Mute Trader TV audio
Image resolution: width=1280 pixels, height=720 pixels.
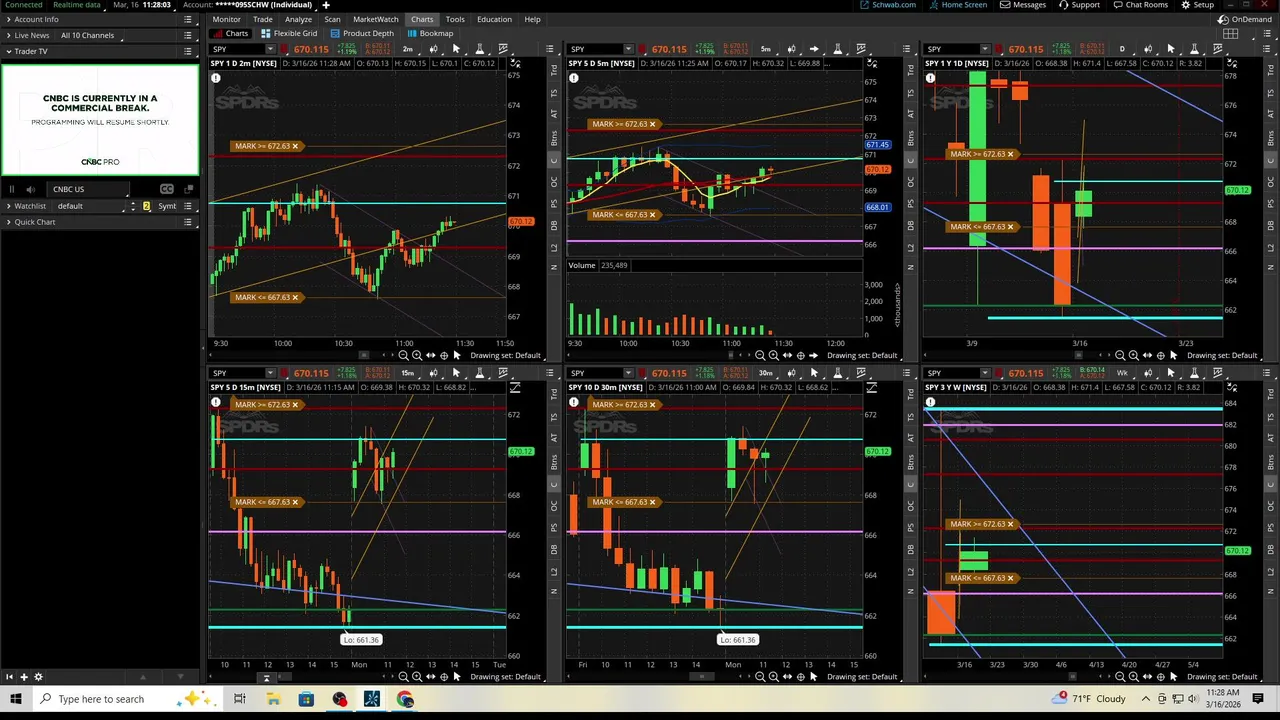click(30, 189)
